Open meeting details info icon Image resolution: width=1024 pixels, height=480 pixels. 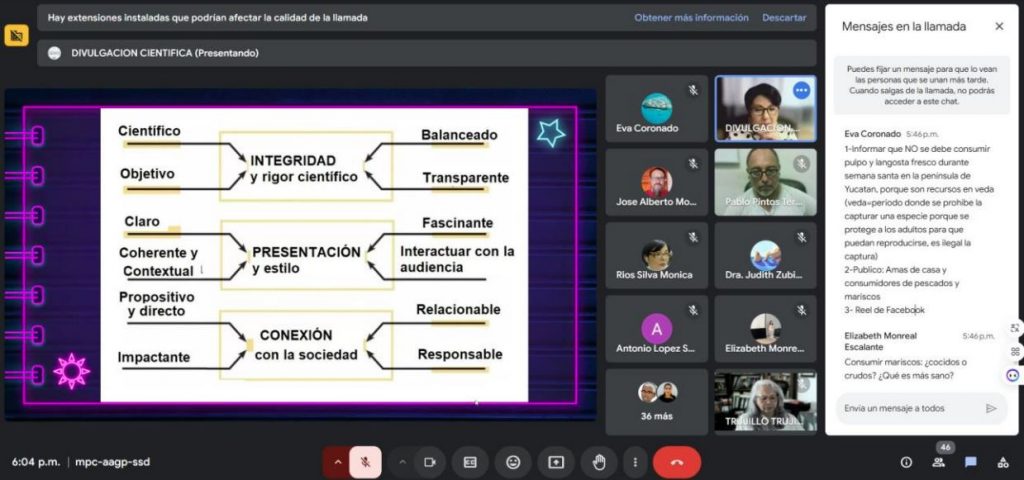906,462
